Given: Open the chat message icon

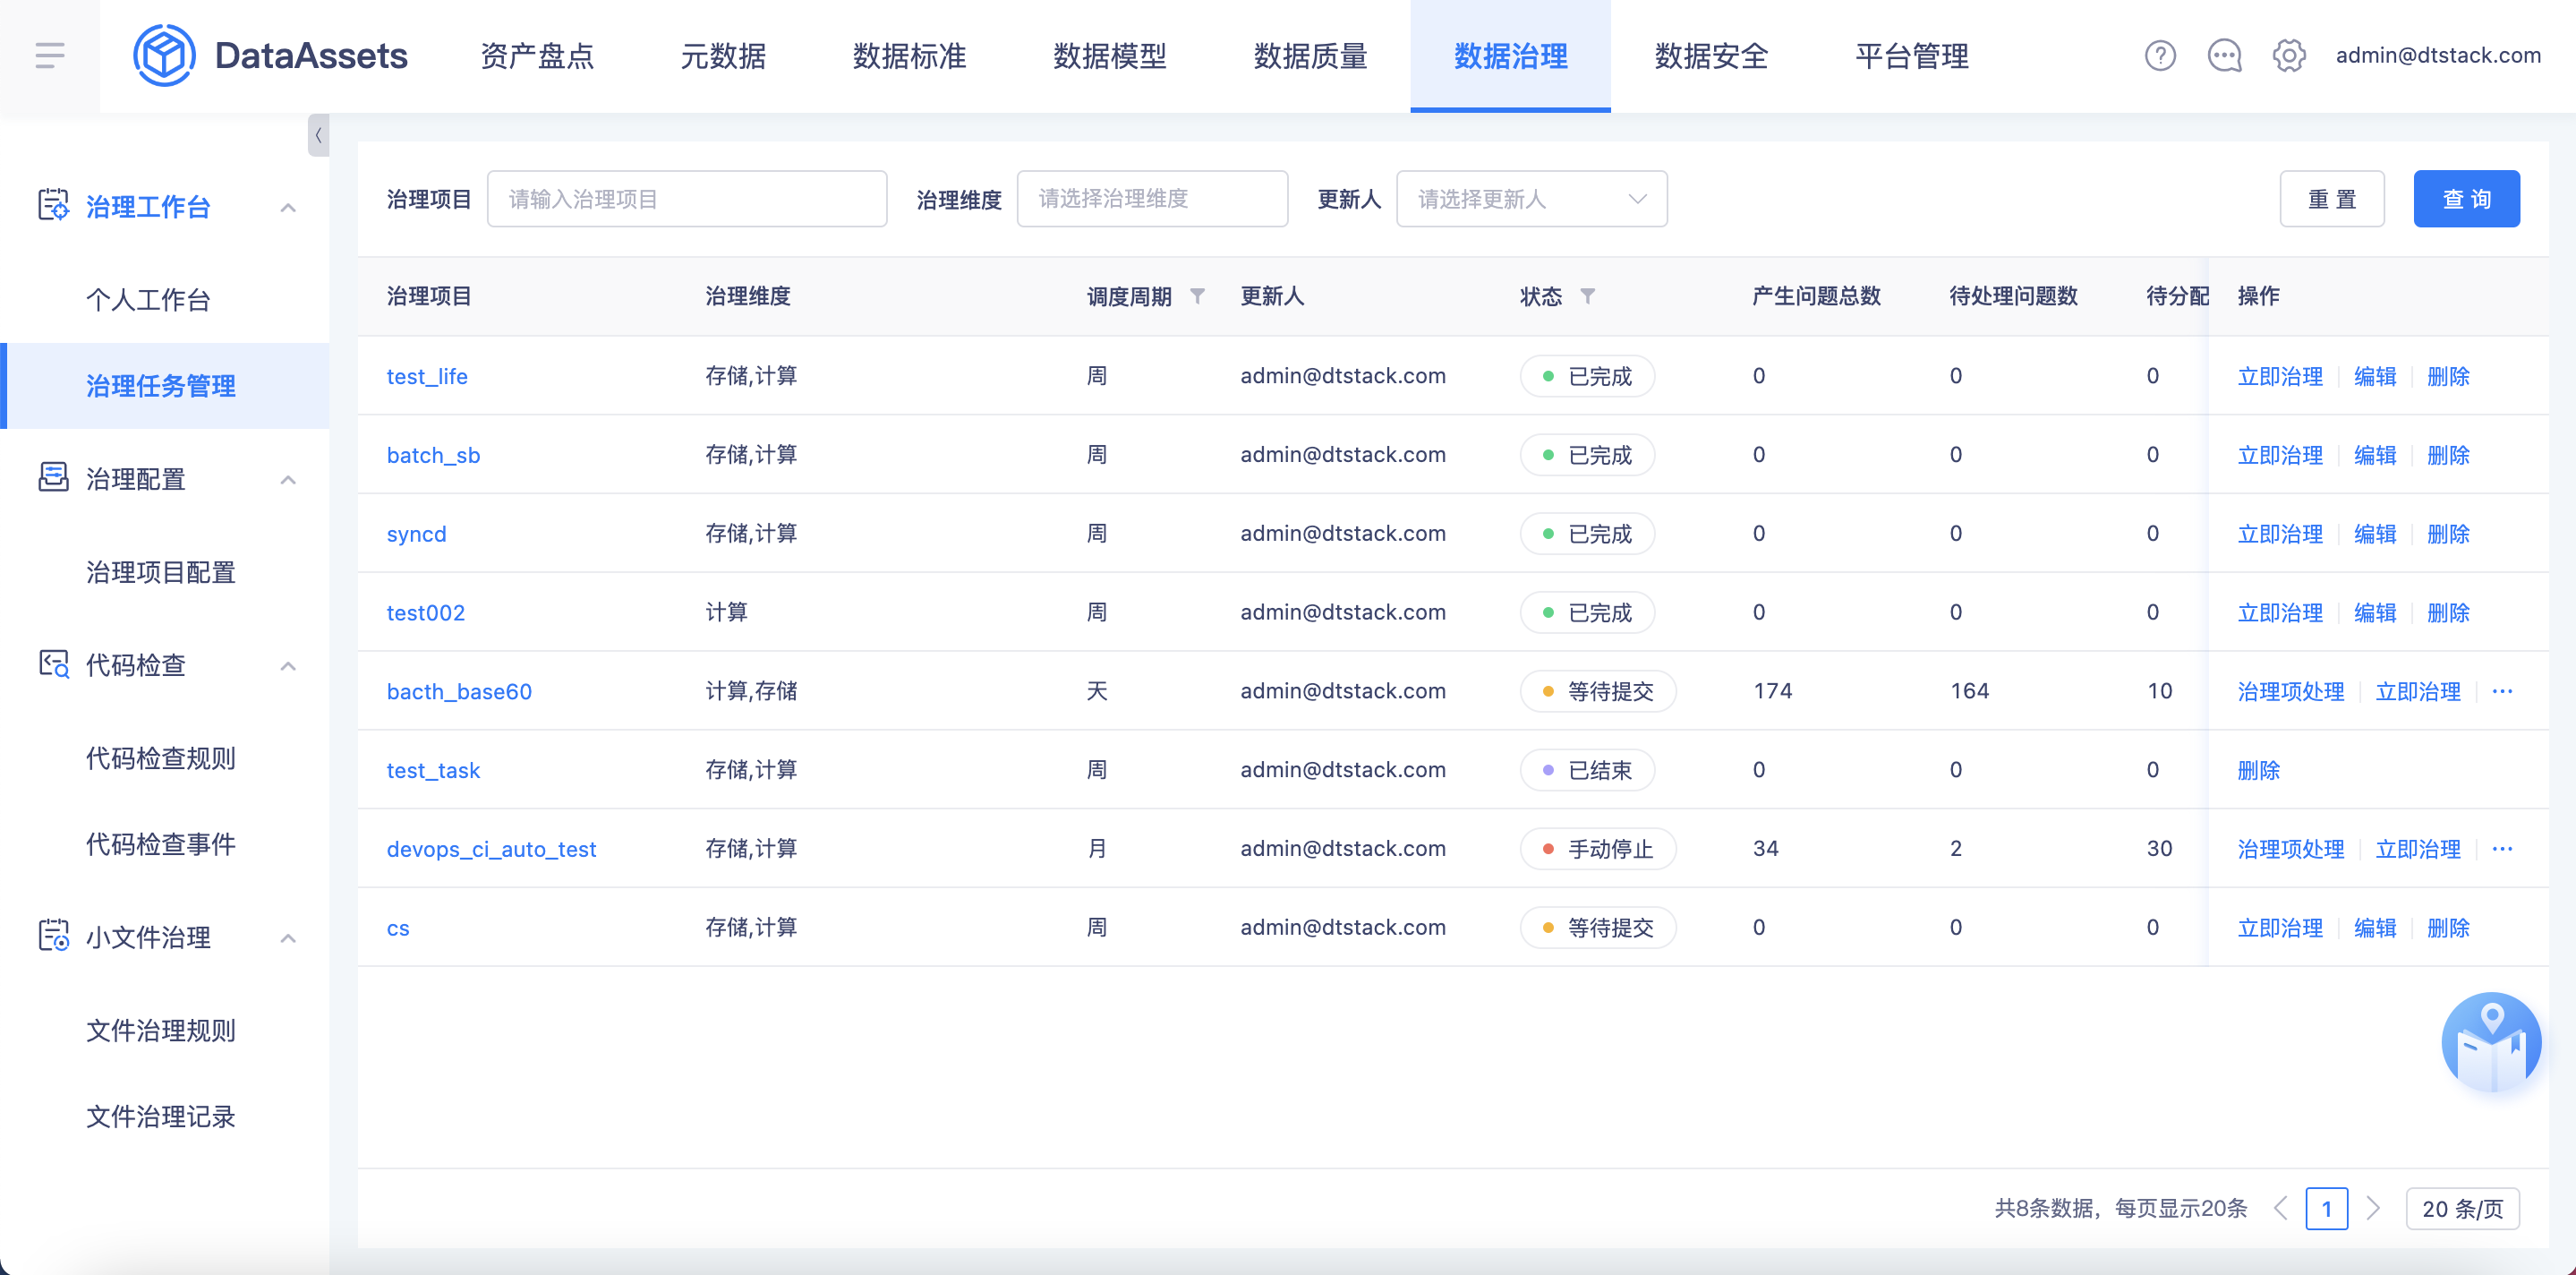Looking at the screenshot, I should point(2224,55).
